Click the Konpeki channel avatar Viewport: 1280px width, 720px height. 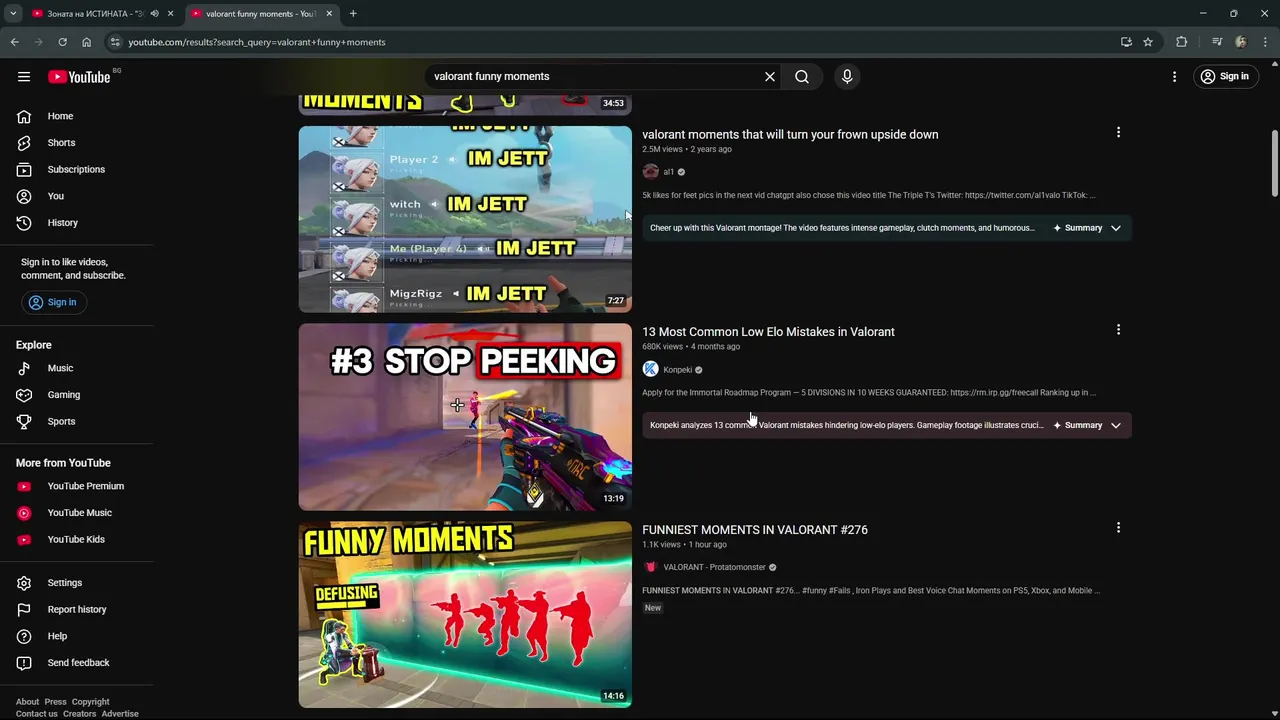coord(650,369)
